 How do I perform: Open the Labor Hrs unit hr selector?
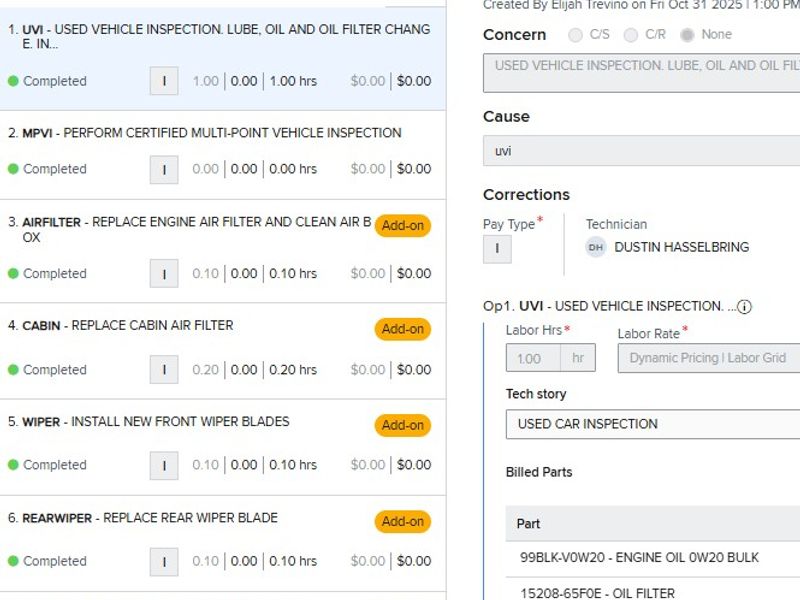point(578,358)
